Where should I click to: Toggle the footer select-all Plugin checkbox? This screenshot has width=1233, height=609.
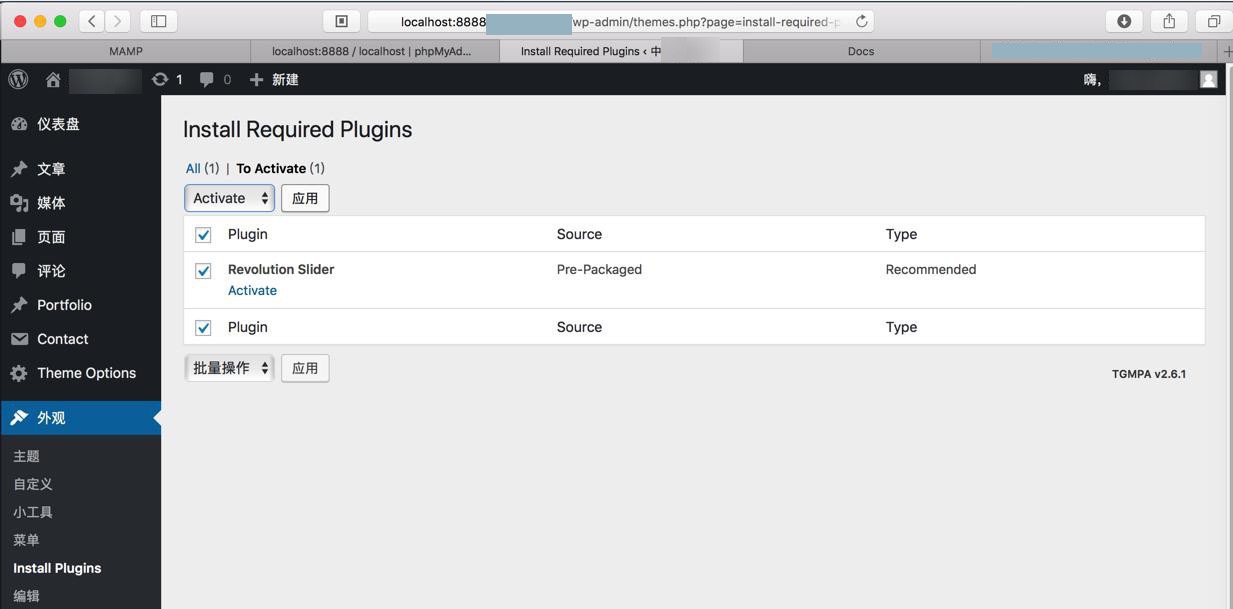pyautogui.click(x=203, y=328)
